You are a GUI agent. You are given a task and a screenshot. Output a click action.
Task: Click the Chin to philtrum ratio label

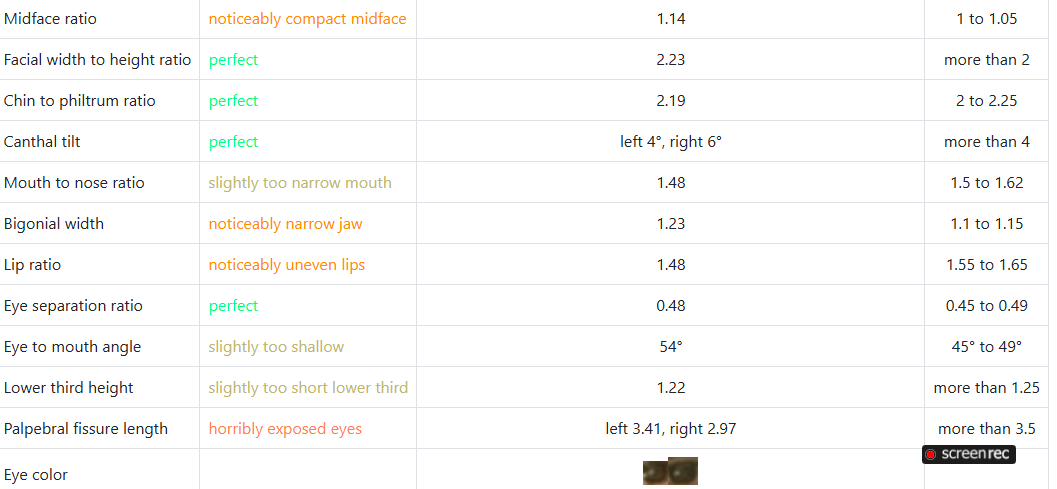pos(79,101)
